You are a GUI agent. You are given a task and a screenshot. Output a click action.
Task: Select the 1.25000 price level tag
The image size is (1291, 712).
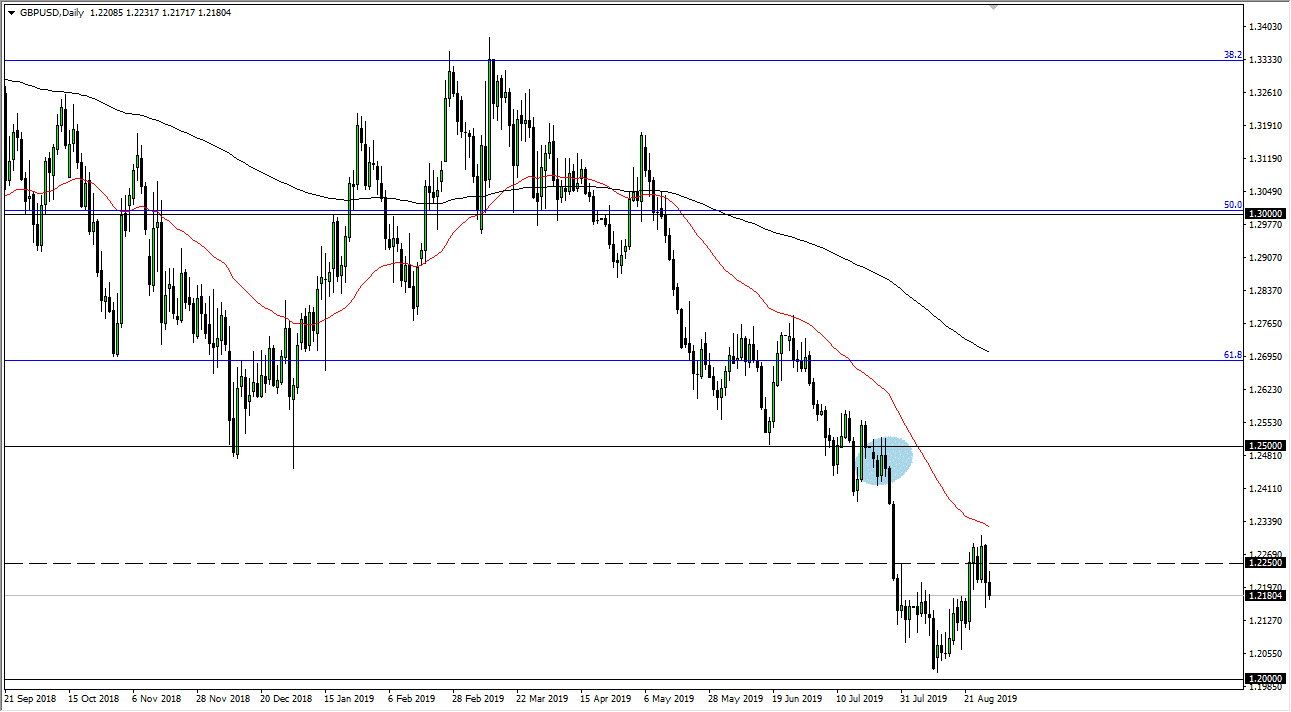pyautogui.click(x=1264, y=445)
